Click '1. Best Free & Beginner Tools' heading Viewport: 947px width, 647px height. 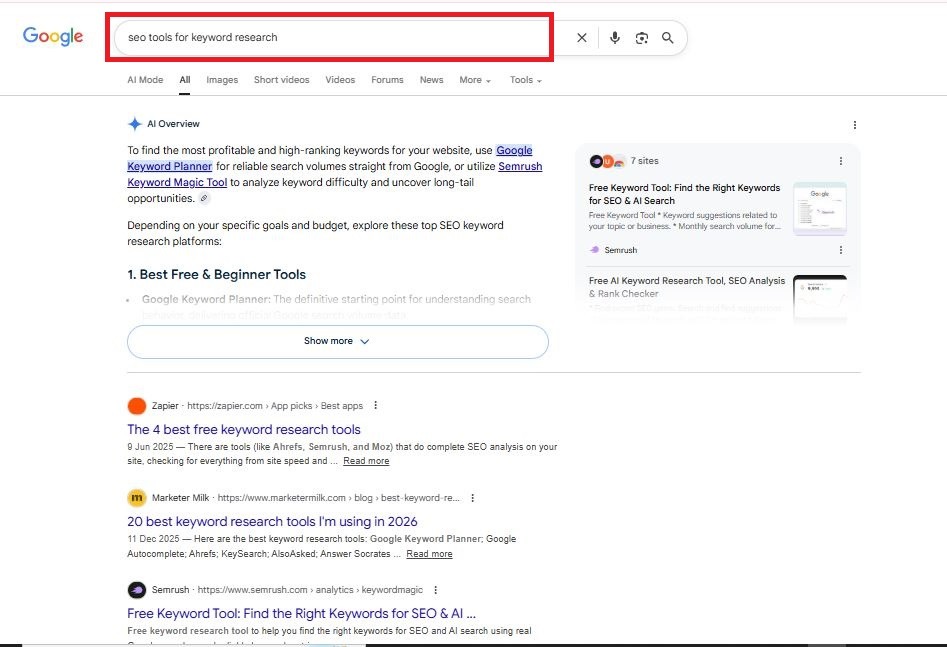pos(216,275)
